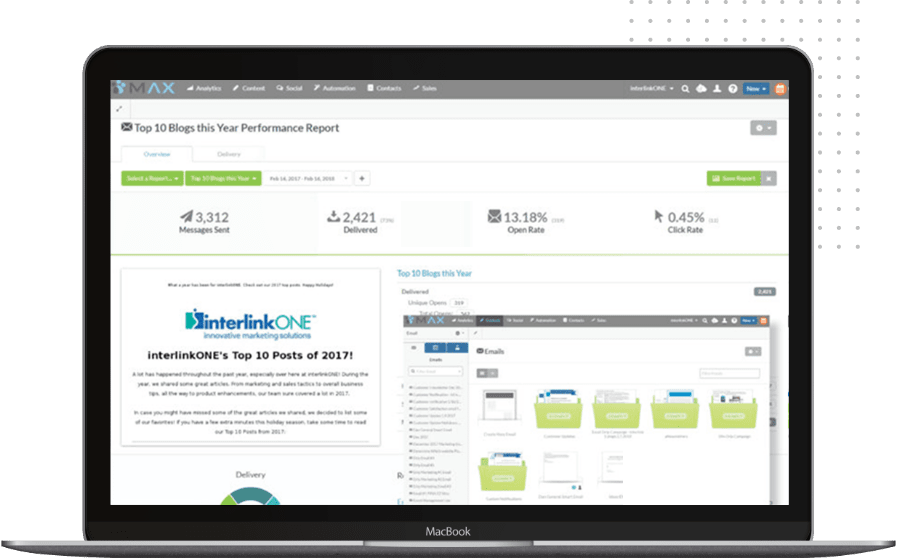This screenshot has height=558, width=897.
Task: Open the Select a Report dropdown
Action: [152, 179]
